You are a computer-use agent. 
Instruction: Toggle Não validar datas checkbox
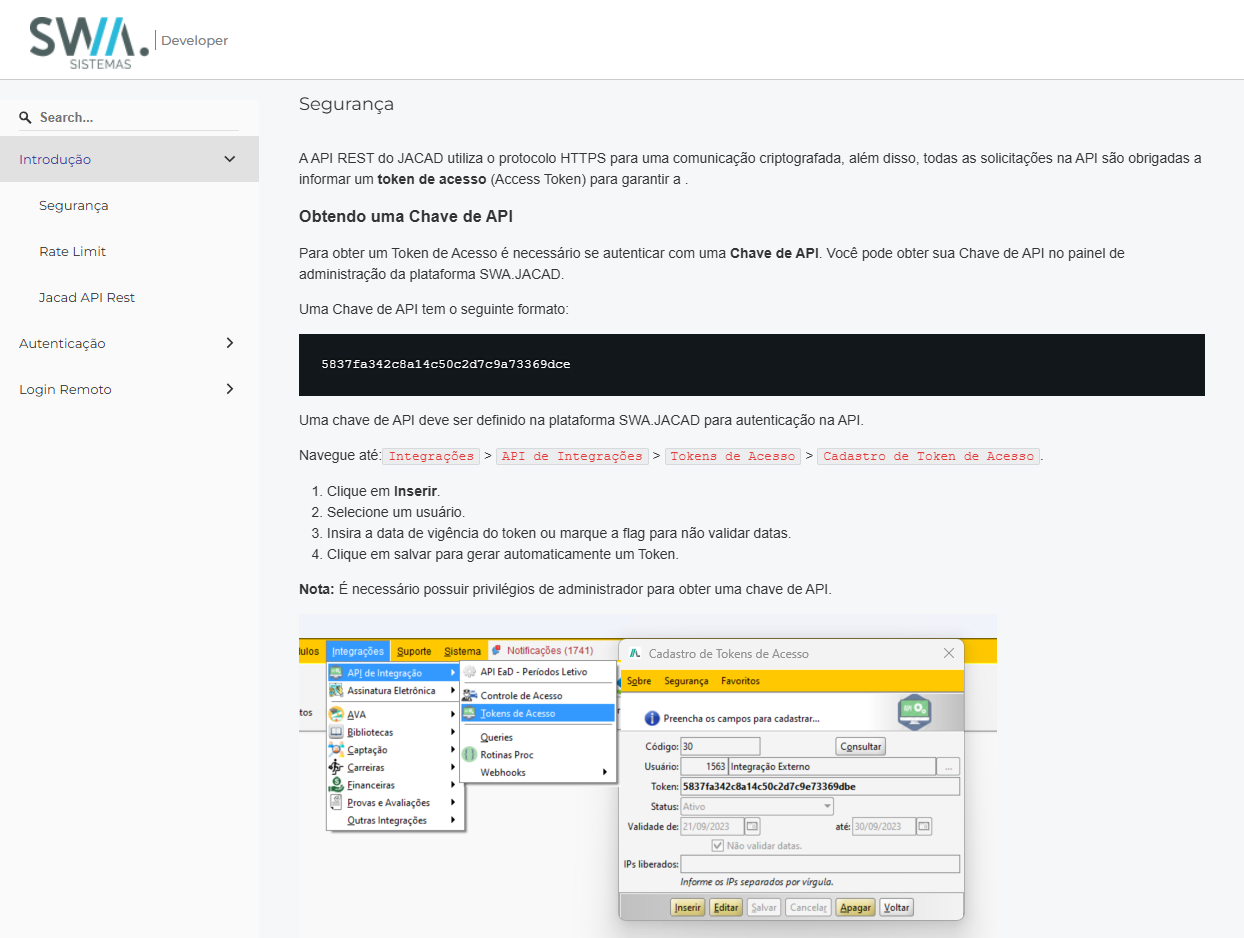pyautogui.click(x=717, y=845)
